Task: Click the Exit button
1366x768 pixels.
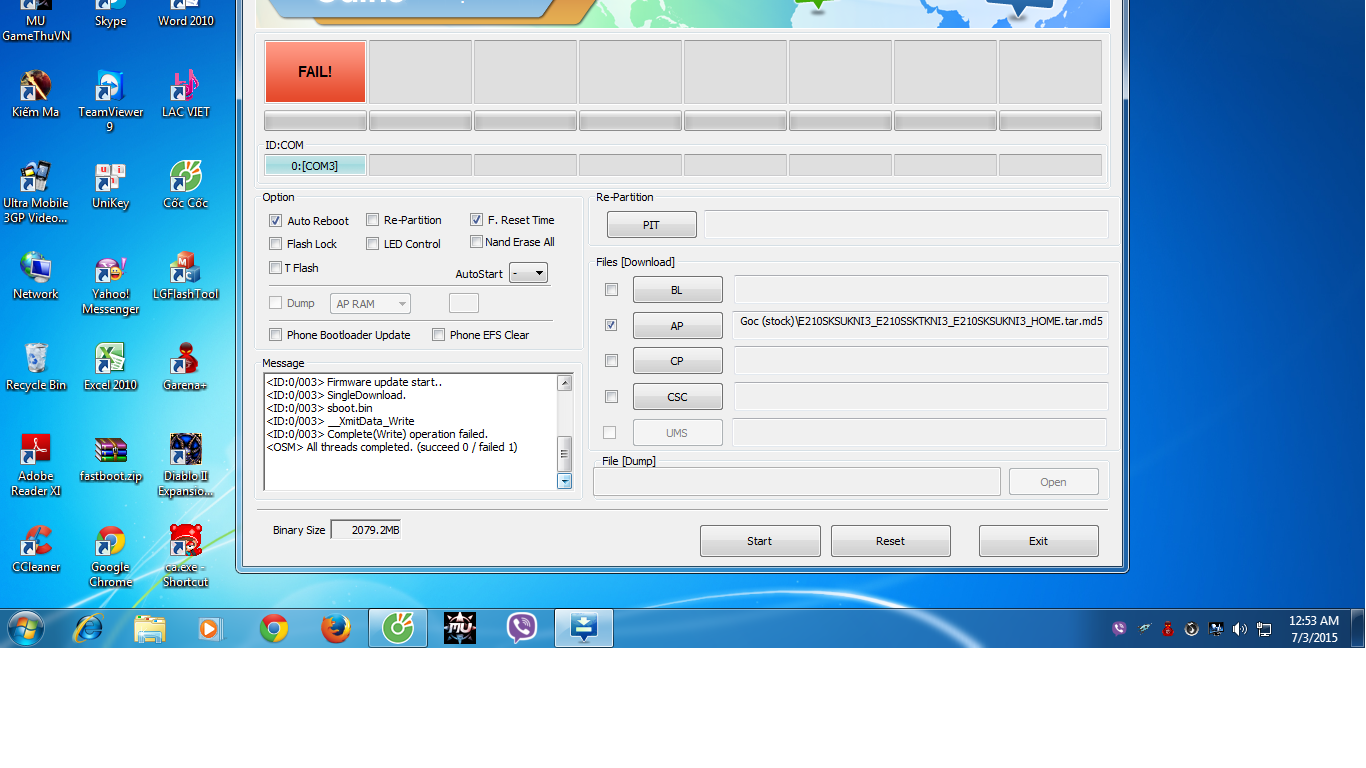Action: (x=1038, y=541)
